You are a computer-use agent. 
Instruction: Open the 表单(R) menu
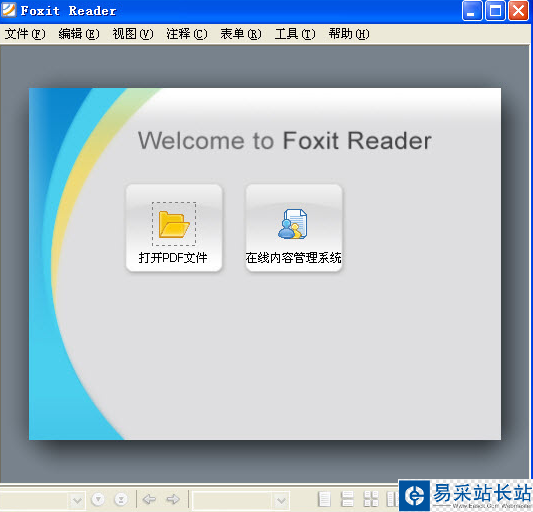(241, 34)
